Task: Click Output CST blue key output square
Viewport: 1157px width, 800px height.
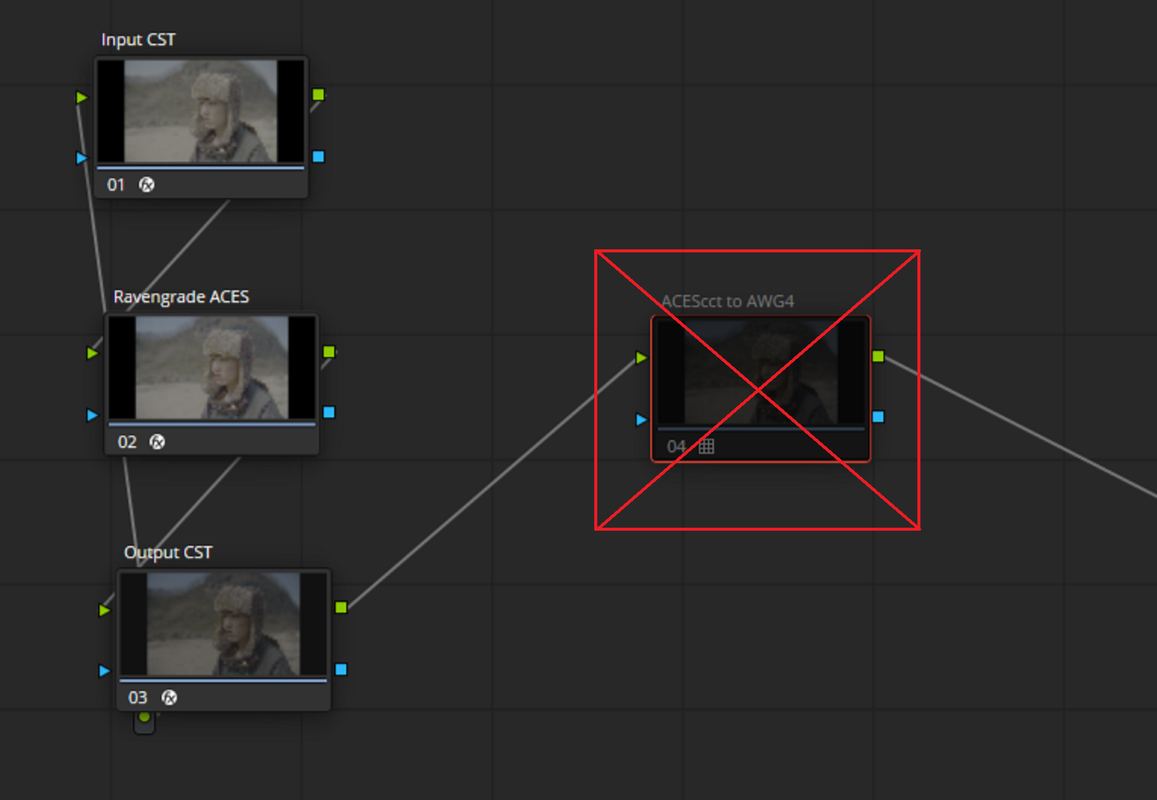Action: pyautogui.click(x=341, y=669)
